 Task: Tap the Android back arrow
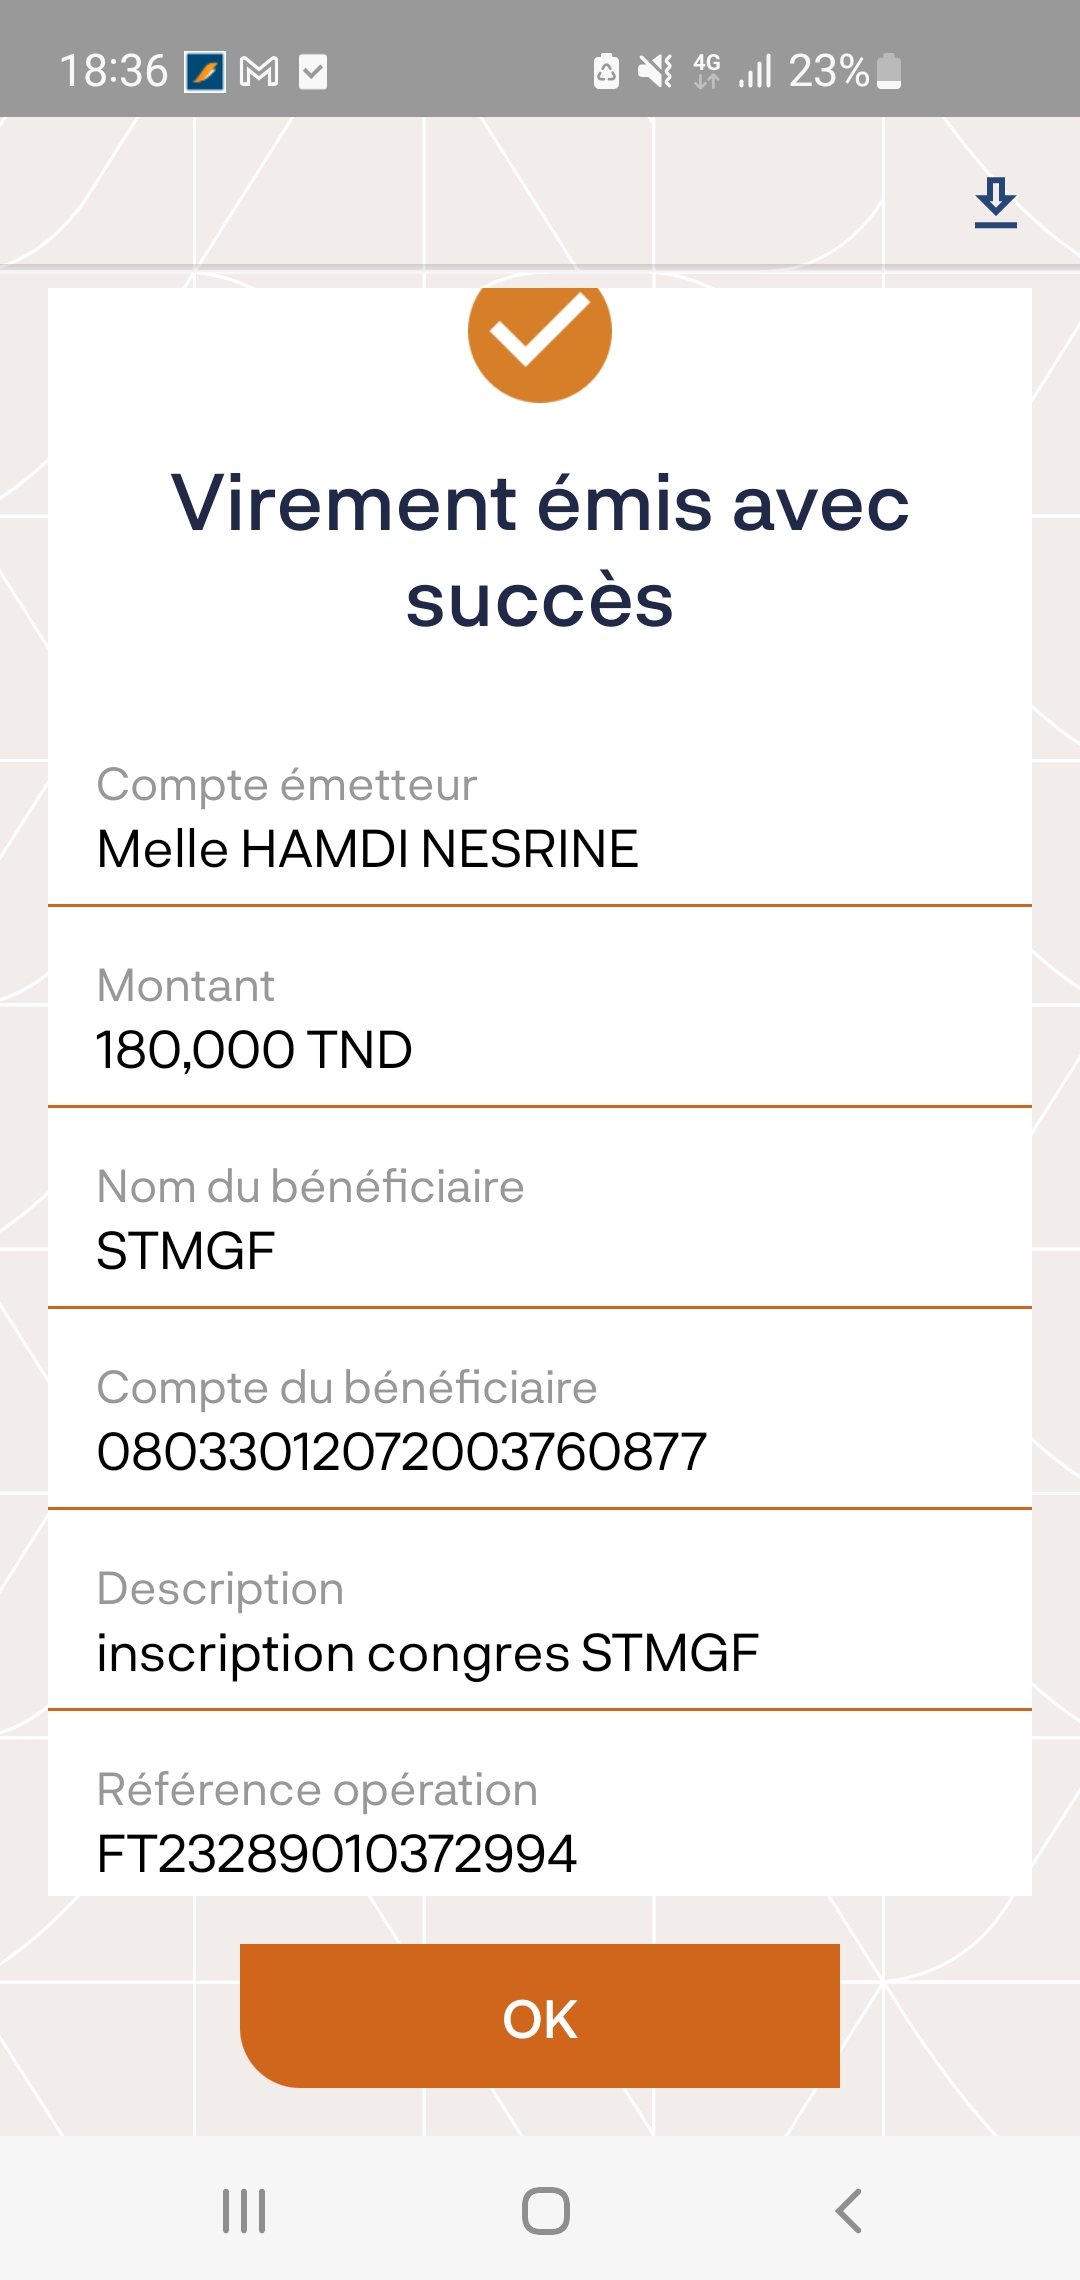(x=848, y=2211)
